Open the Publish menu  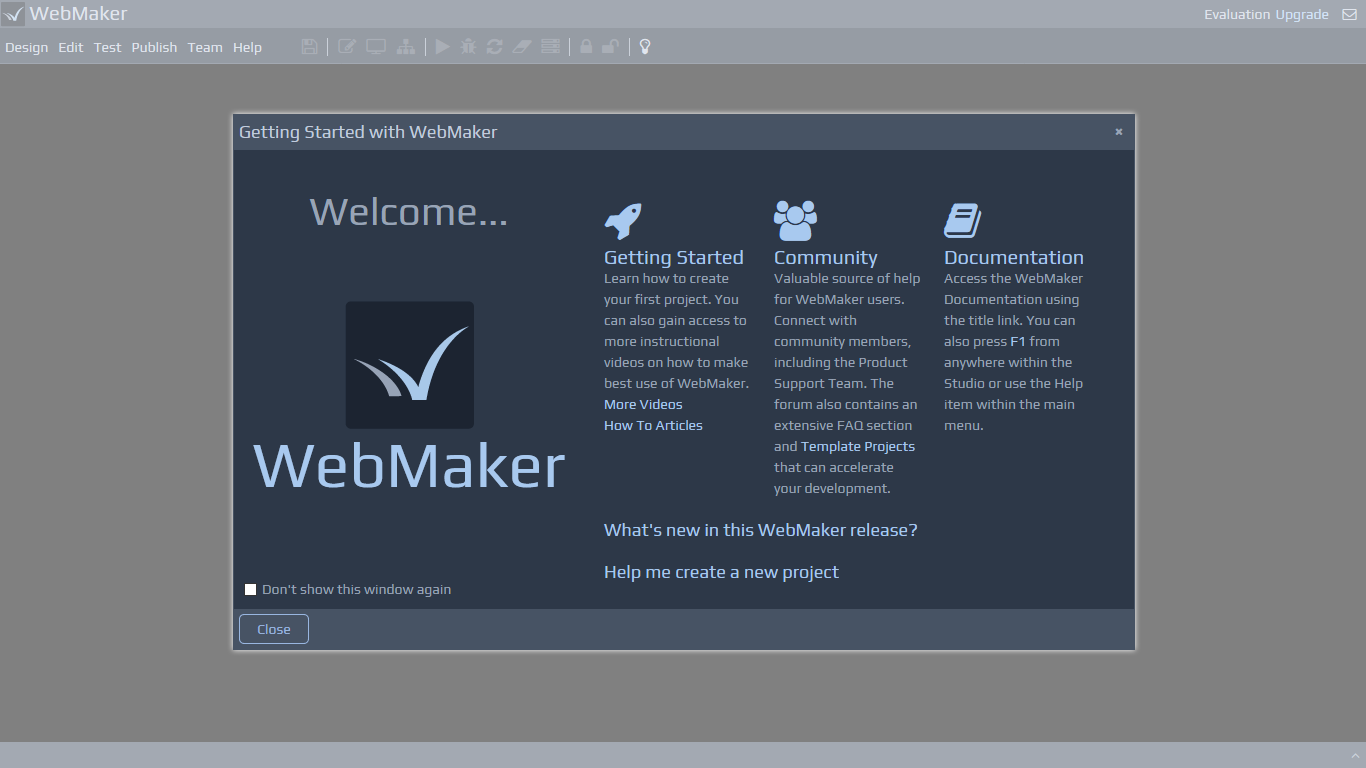[x=154, y=47]
